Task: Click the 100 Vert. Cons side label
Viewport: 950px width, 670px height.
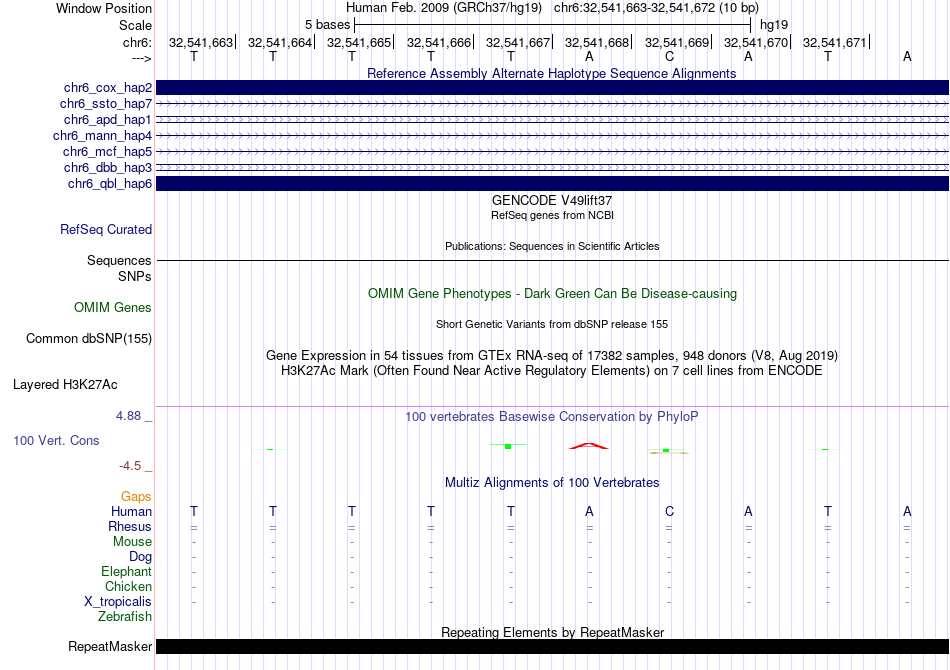Action: click(56, 440)
